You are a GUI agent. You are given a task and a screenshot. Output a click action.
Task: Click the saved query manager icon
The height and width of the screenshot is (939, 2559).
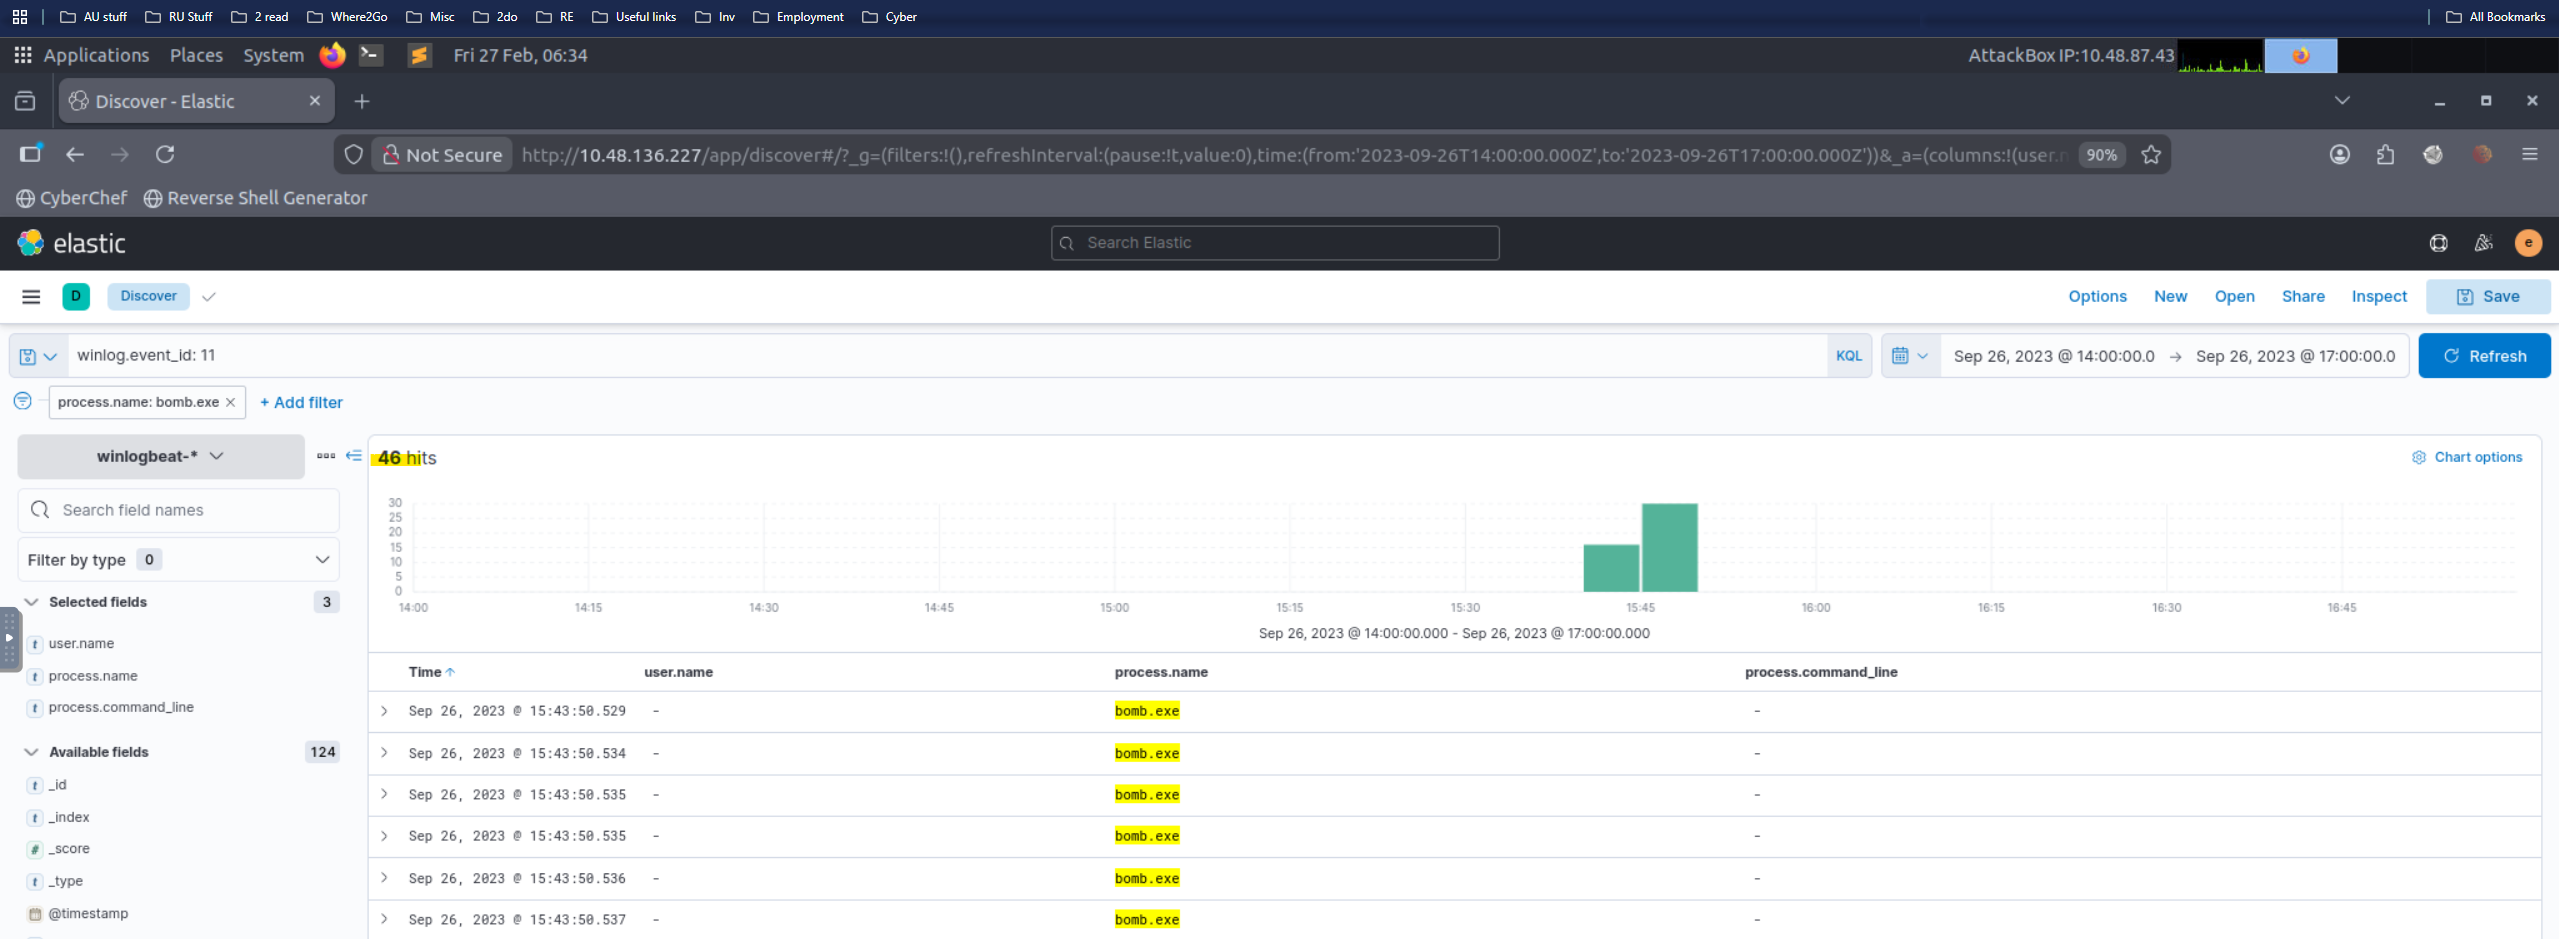click(37, 356)
